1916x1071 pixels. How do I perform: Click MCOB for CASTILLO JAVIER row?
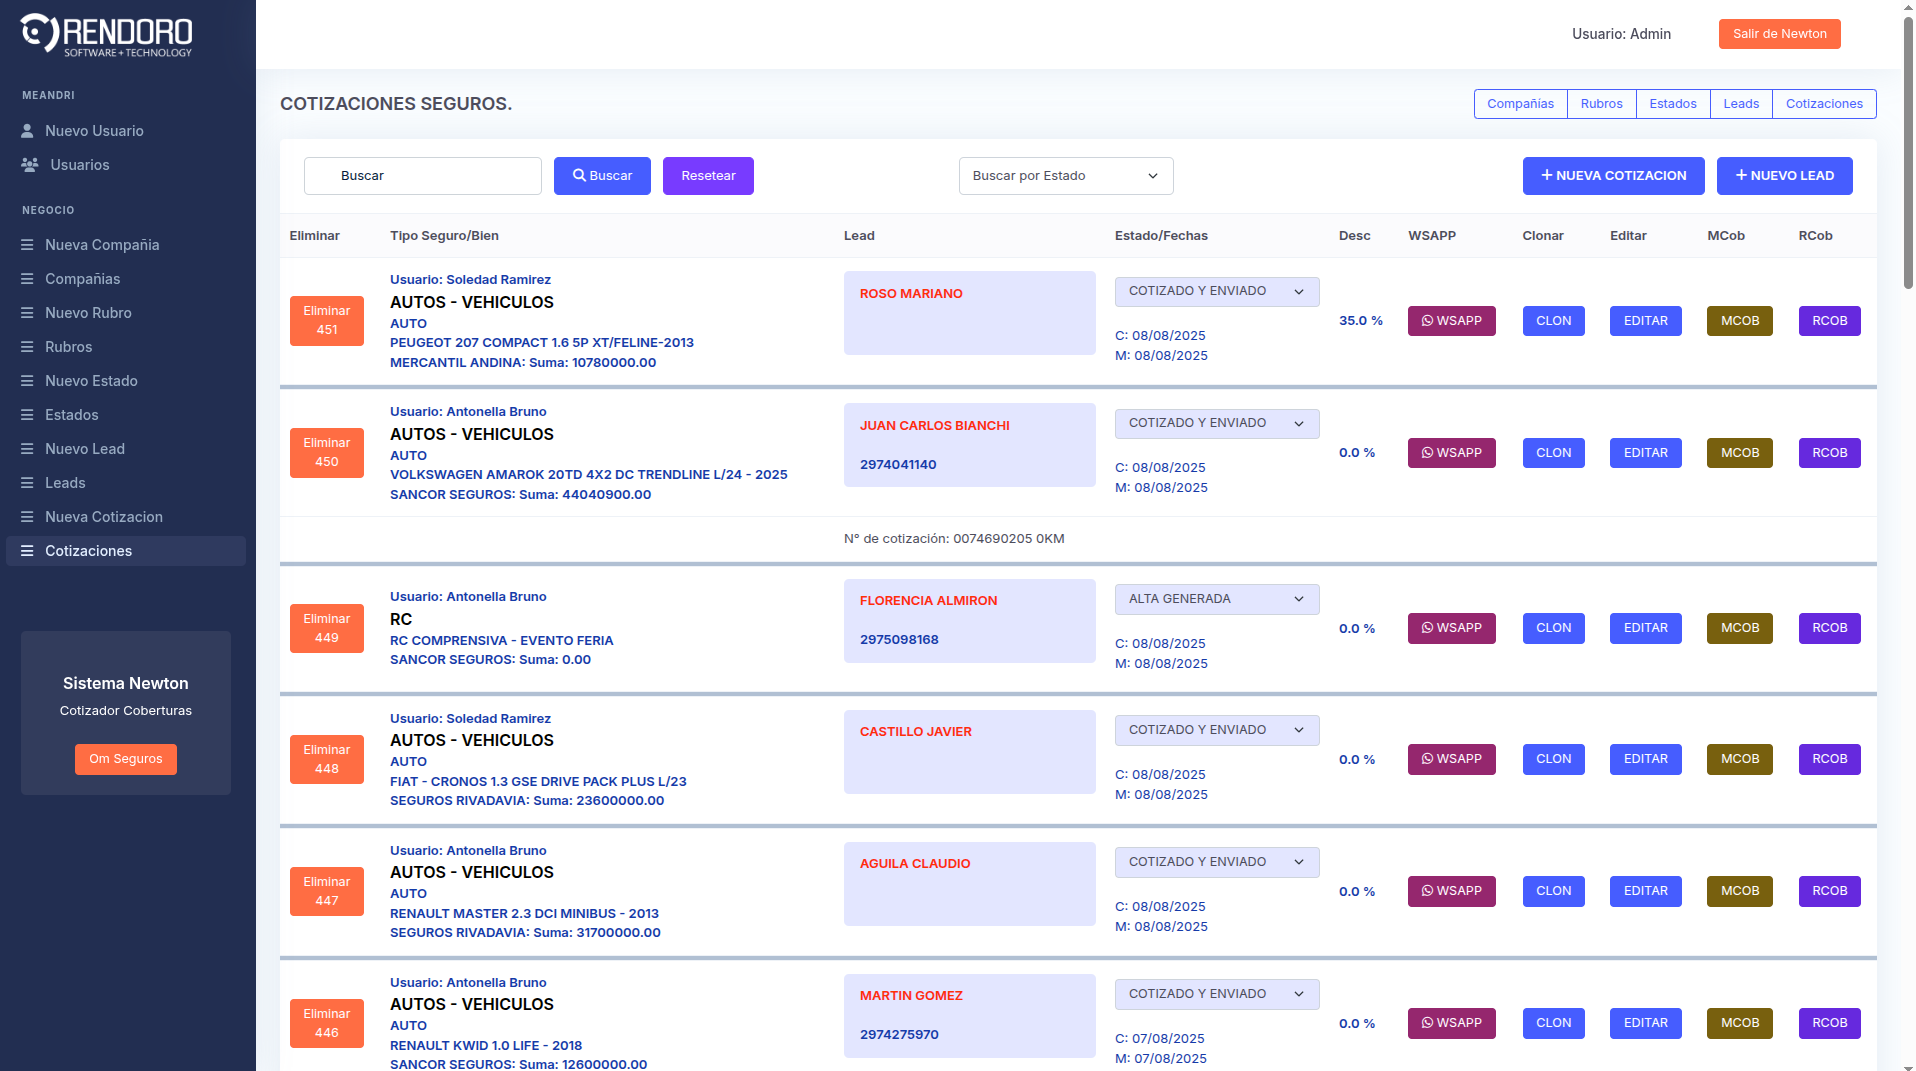pyautogui.click(x=1739, y=759)
